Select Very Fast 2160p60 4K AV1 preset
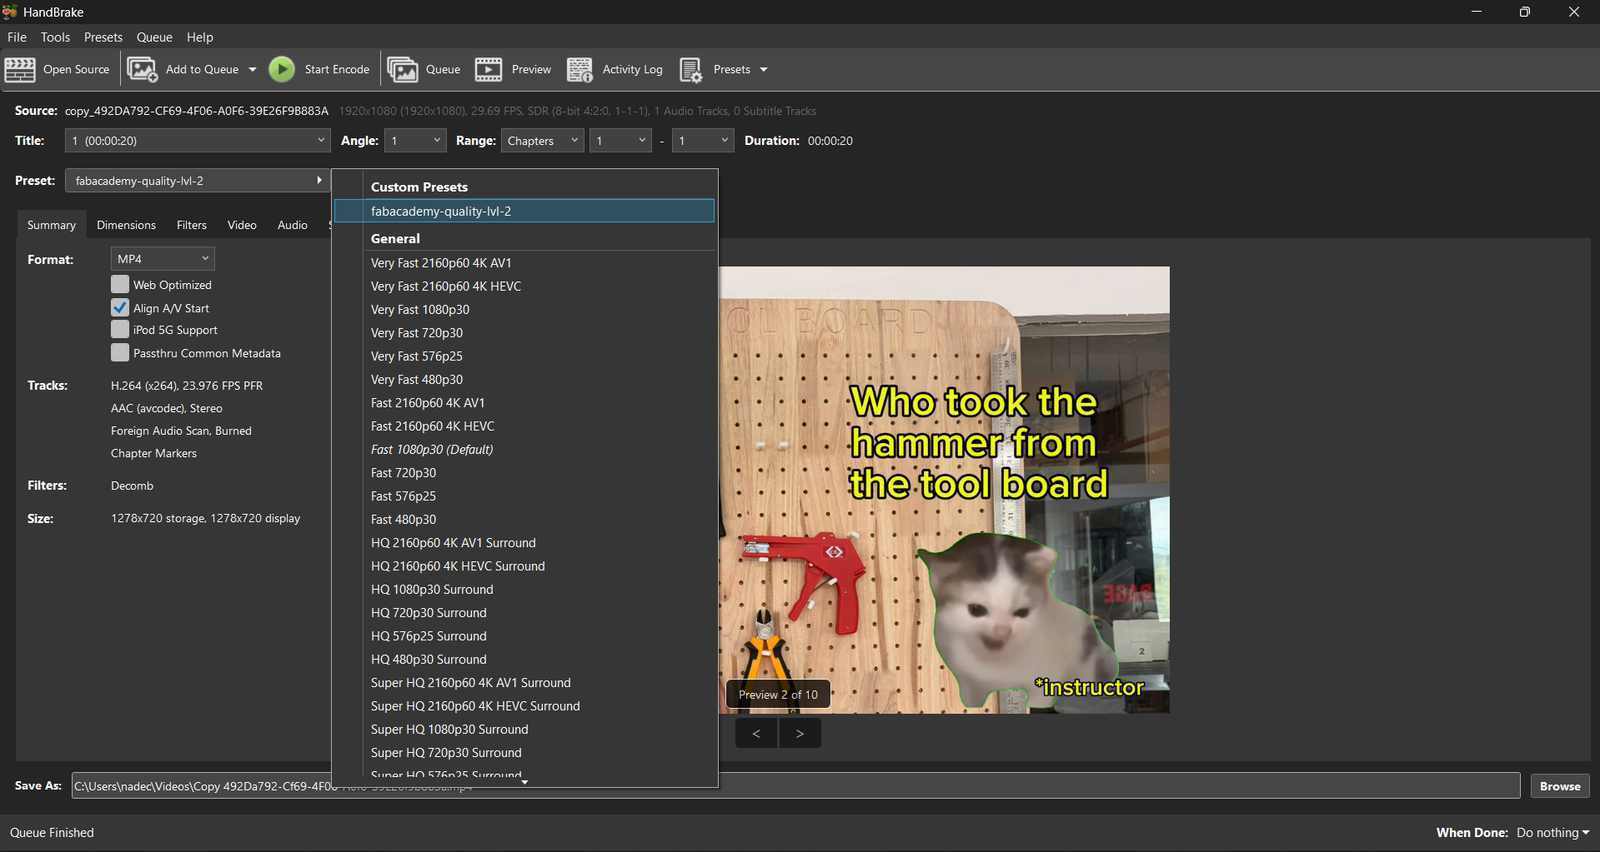 [524, 263]
